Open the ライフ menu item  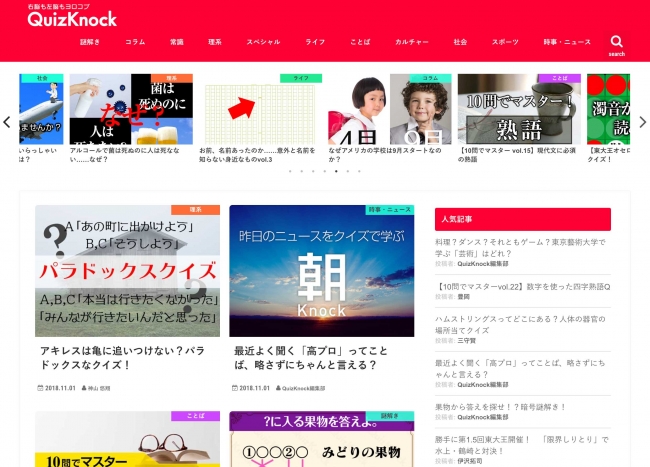[x=315, y=42]
